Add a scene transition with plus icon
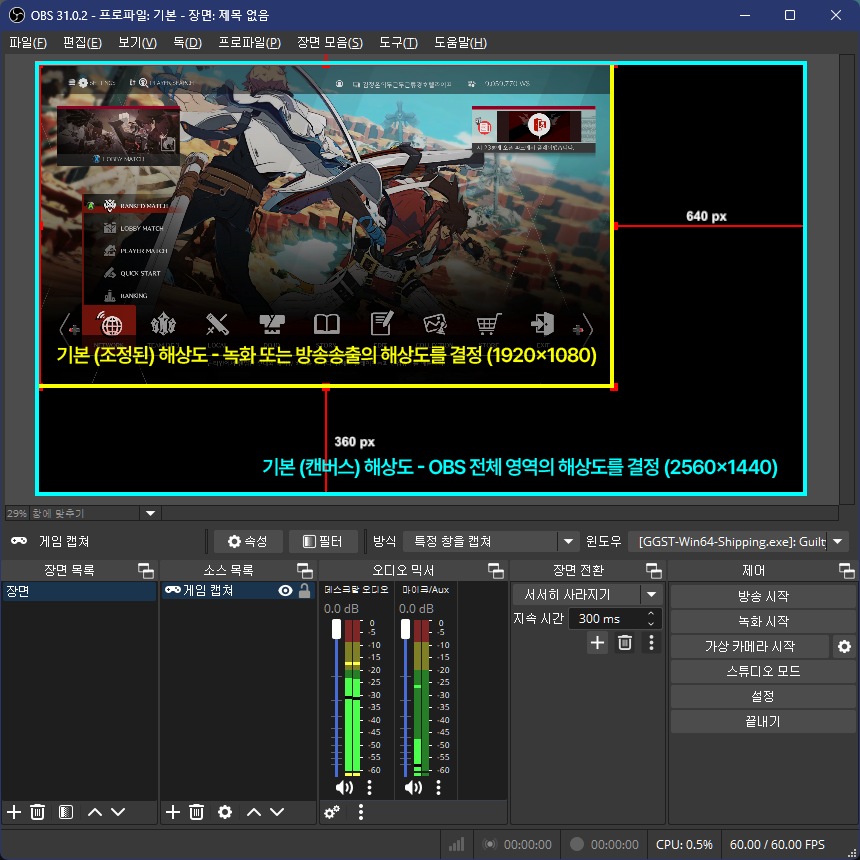The height and width of the screenshot is (860, 860). tap(597, 643)
